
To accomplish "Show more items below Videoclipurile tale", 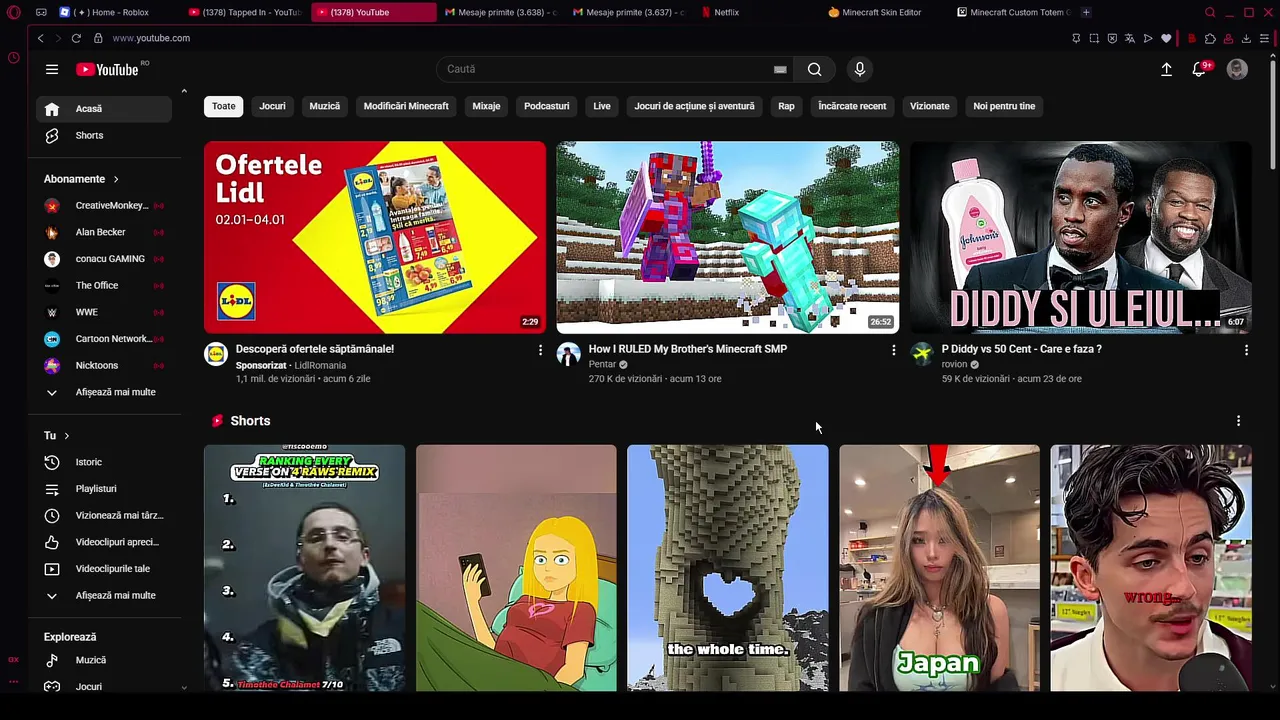I will coord(105,595).
